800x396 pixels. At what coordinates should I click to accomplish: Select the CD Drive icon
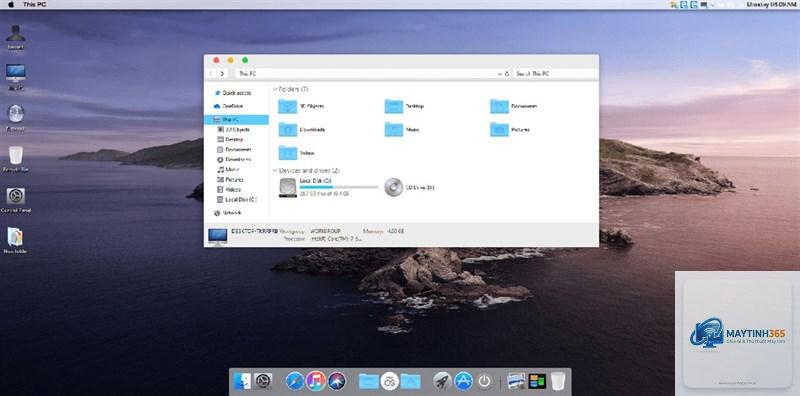pos(393,187)
